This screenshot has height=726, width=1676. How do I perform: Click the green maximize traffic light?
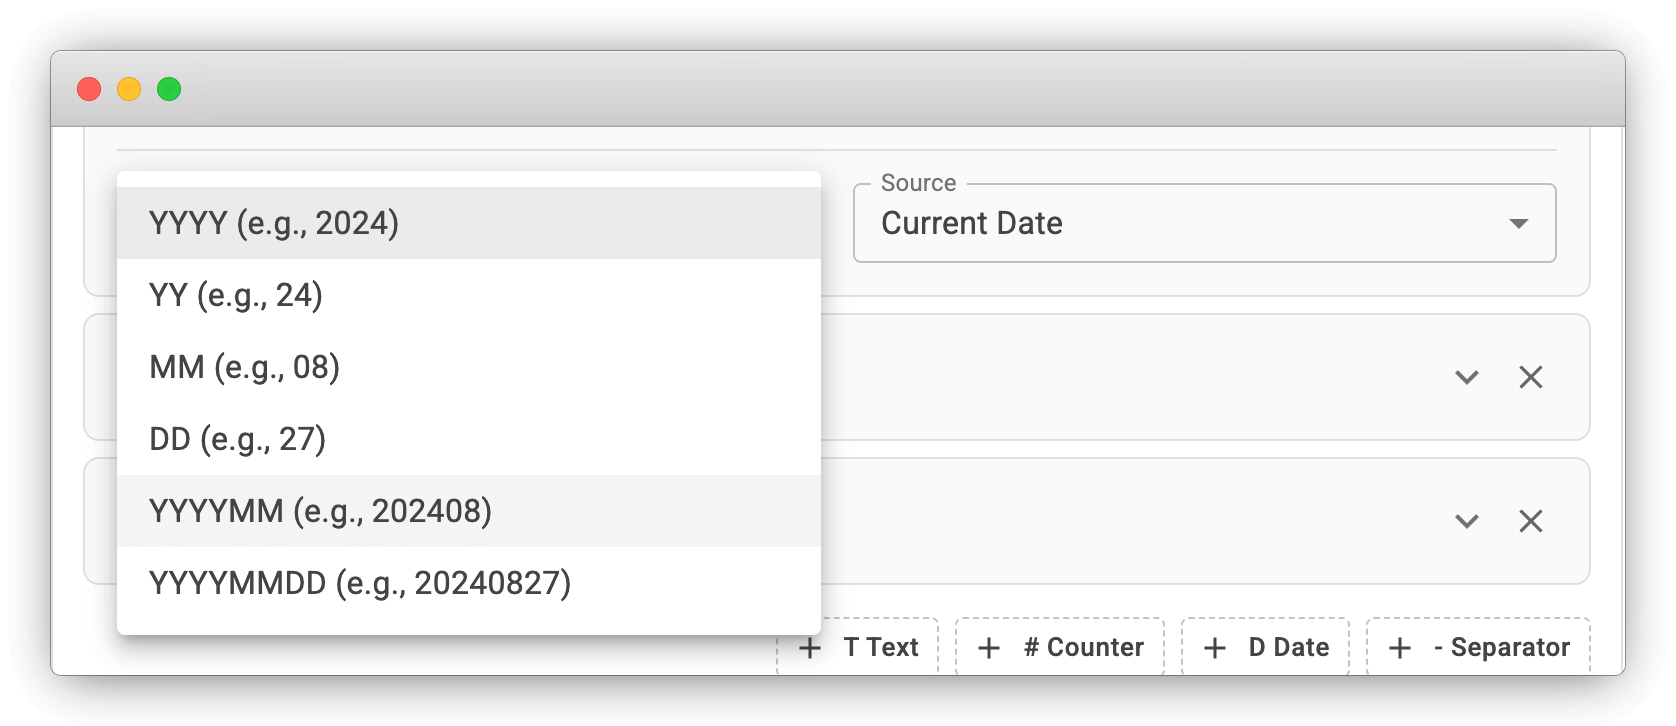pyautogui.click(x=168, y=89)
